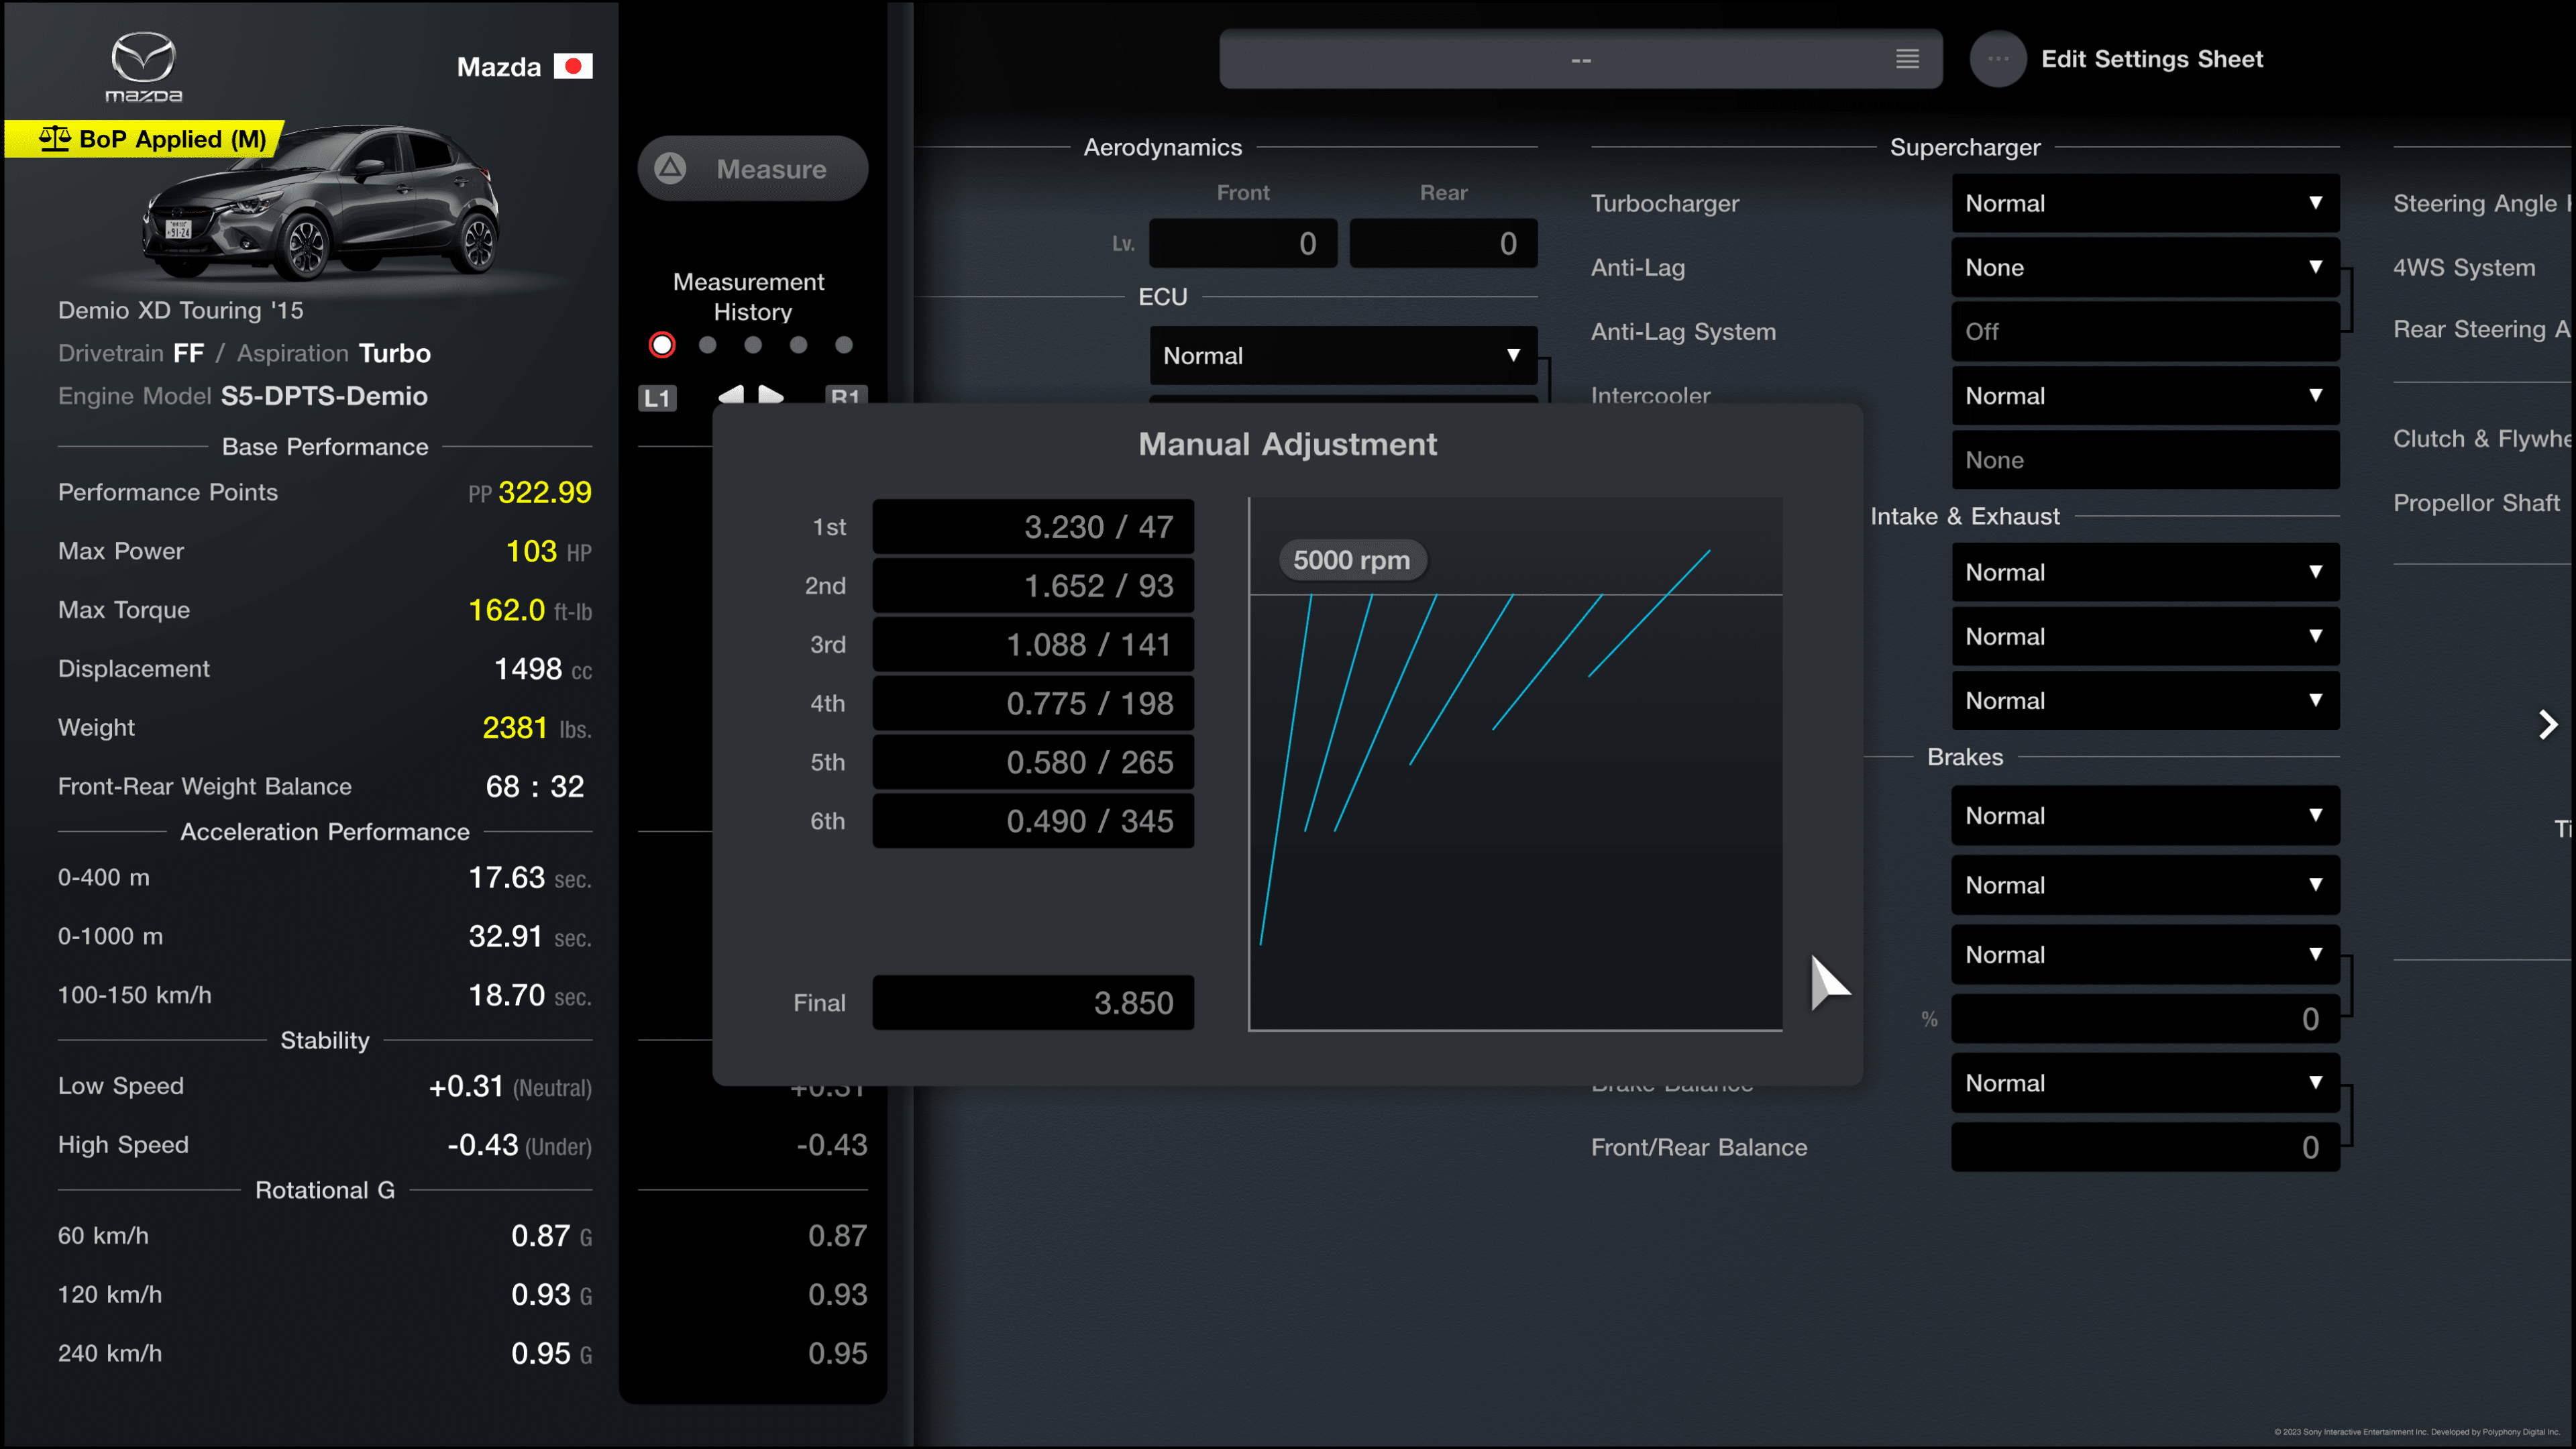Image resolution: width=2576 pixels, height=1449 pixels.
Task: Select the 4th gear ratio field
Action: 1033,704
